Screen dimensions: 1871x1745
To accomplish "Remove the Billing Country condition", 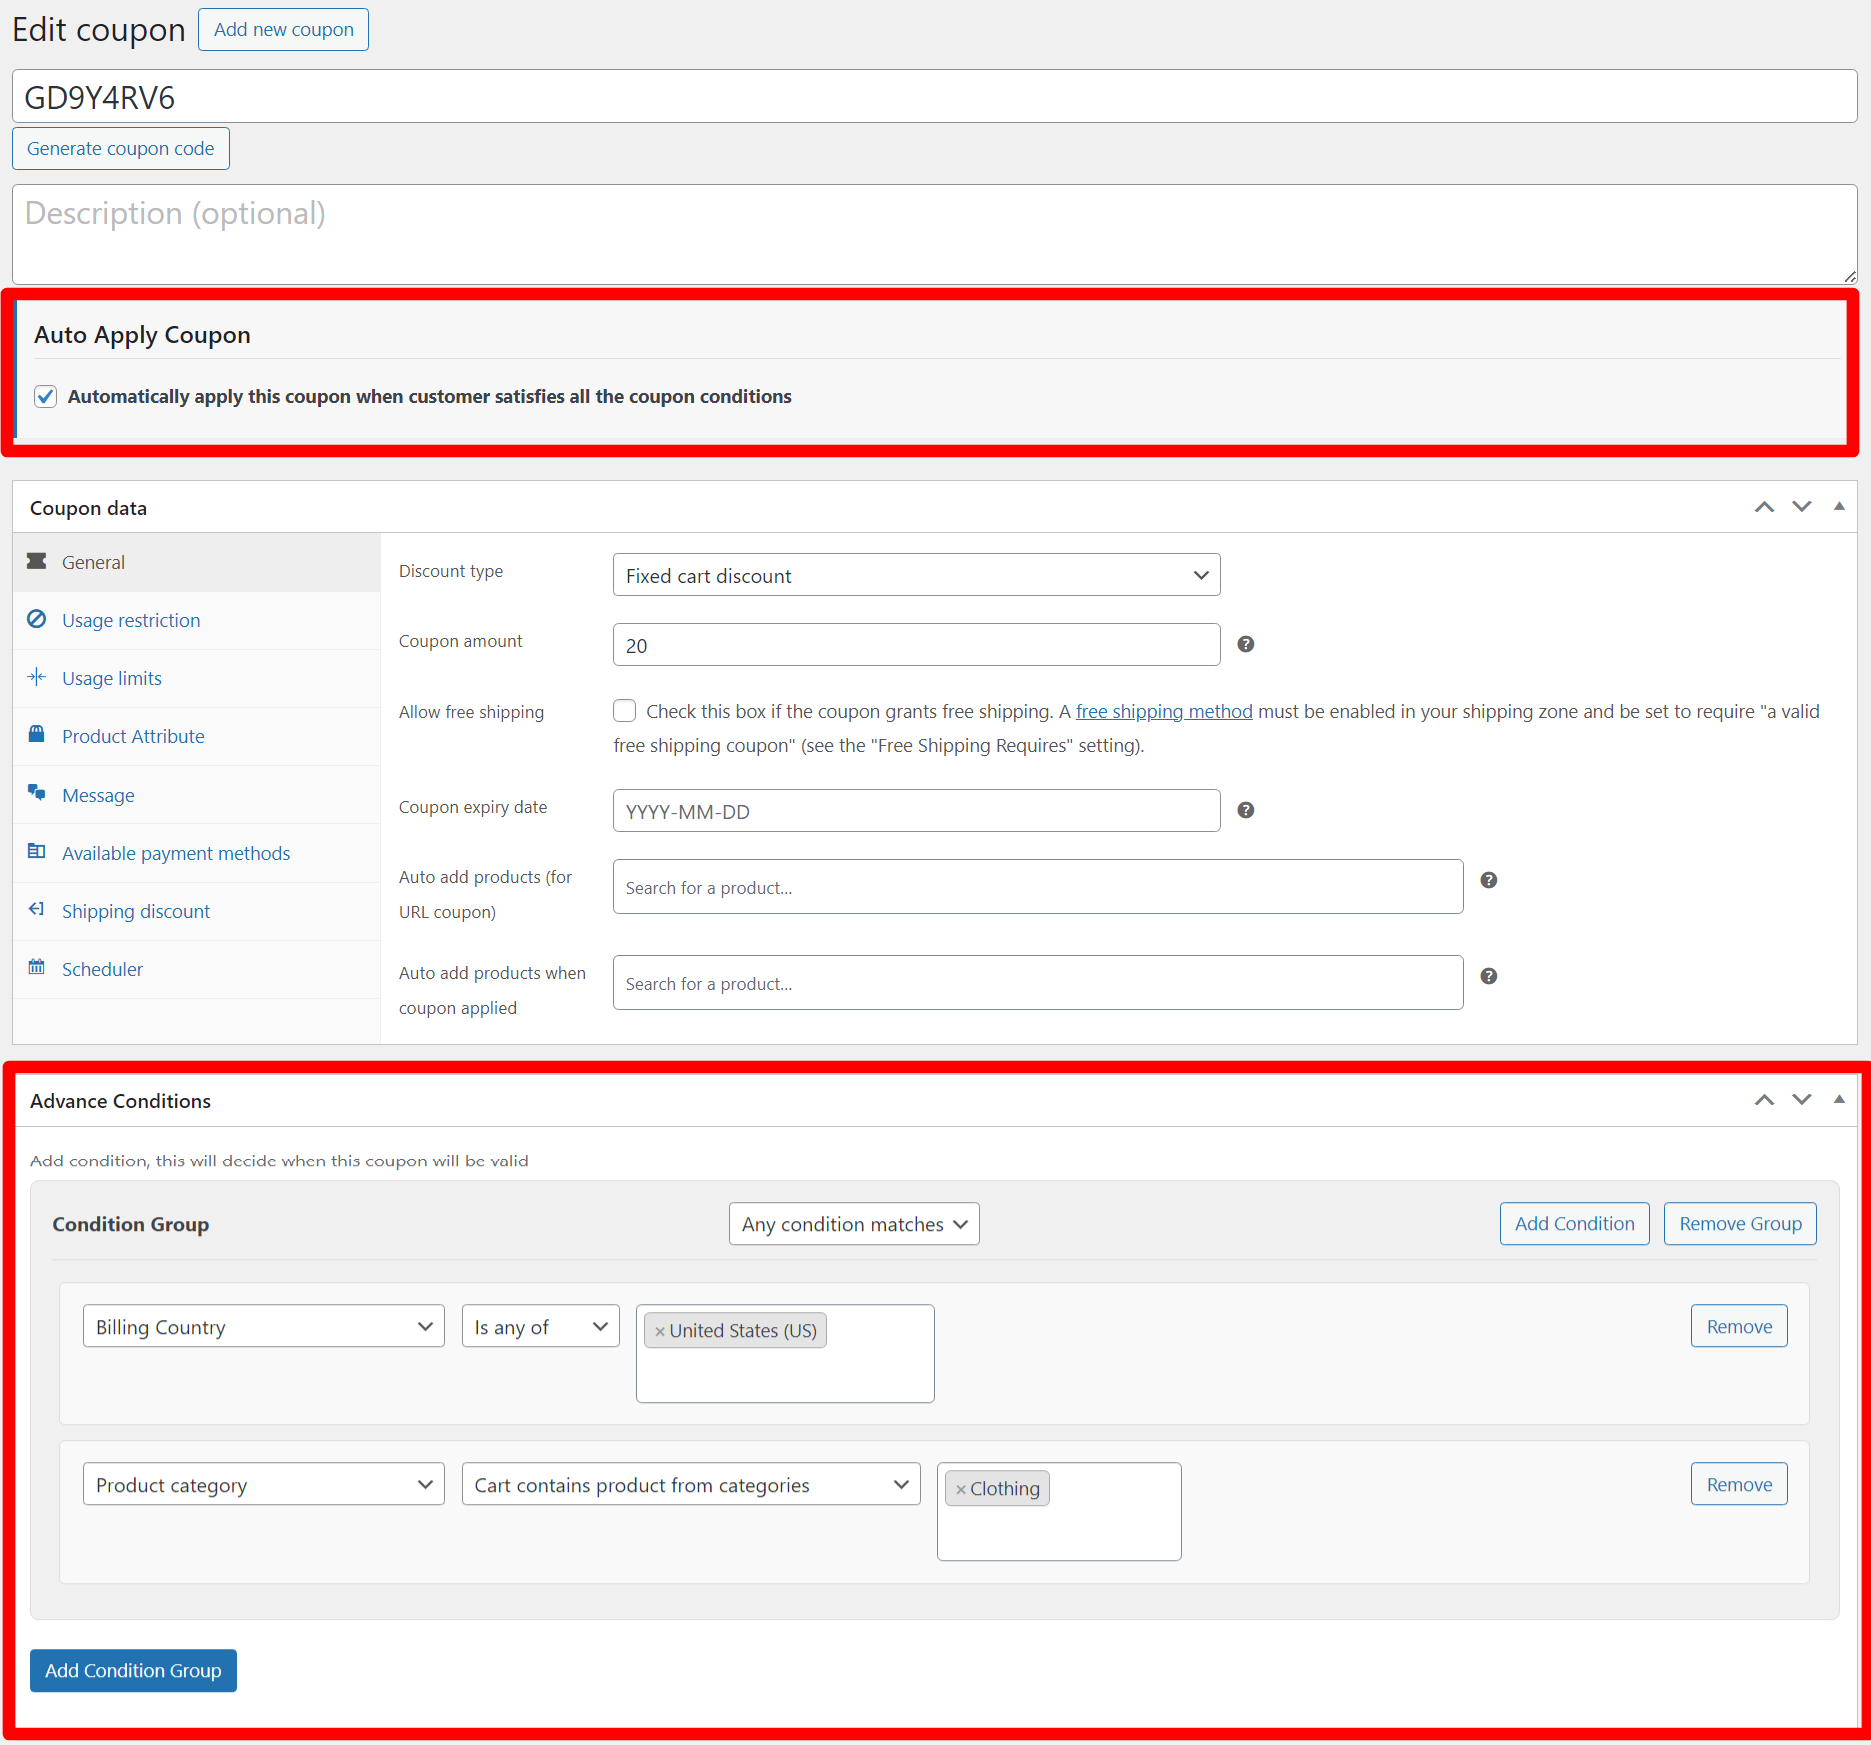I will (x=1739, y=1326).
